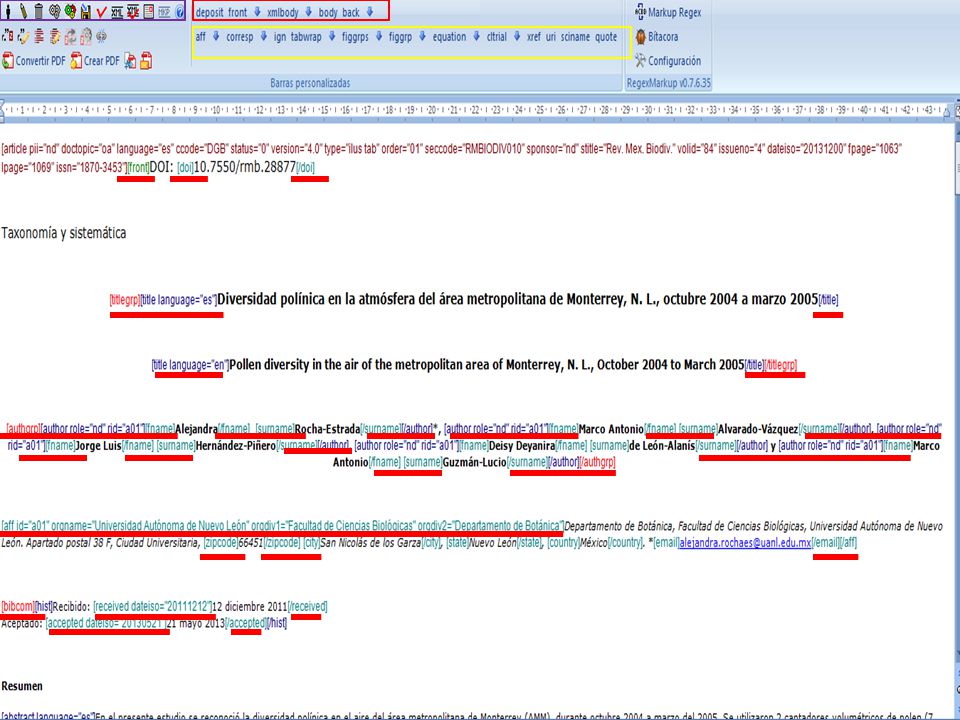Apply the quote tag
960x720 pixels.
(606, 37)
